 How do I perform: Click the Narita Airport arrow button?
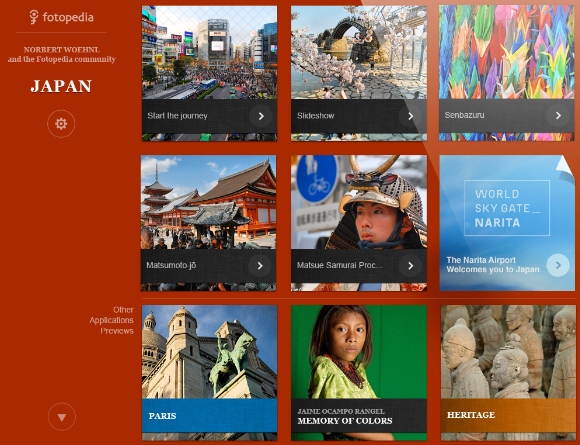pyautogui.click(x=558, y=265)
